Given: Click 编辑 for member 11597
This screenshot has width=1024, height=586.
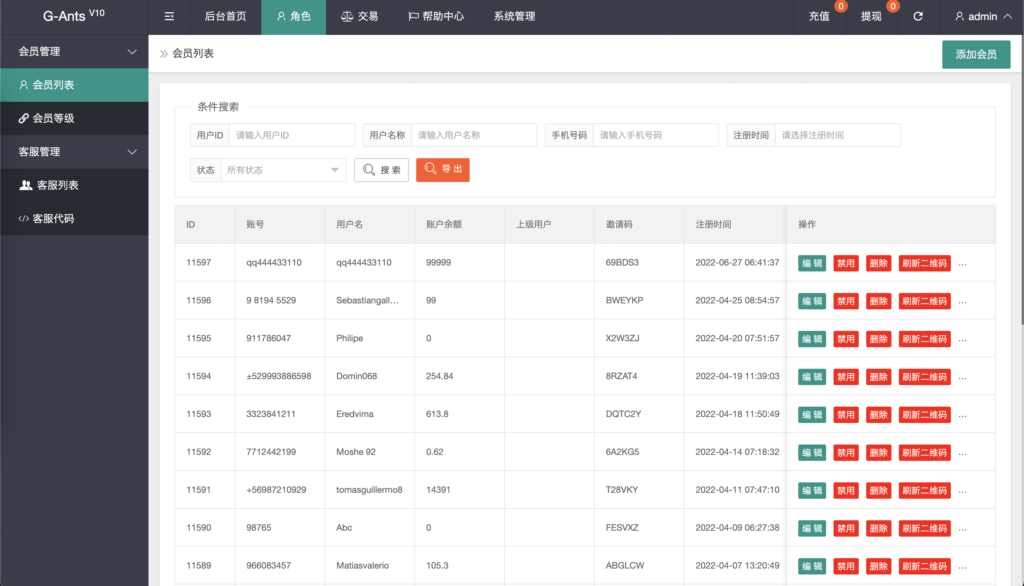Looking at the screenshot, I should 812,263.
